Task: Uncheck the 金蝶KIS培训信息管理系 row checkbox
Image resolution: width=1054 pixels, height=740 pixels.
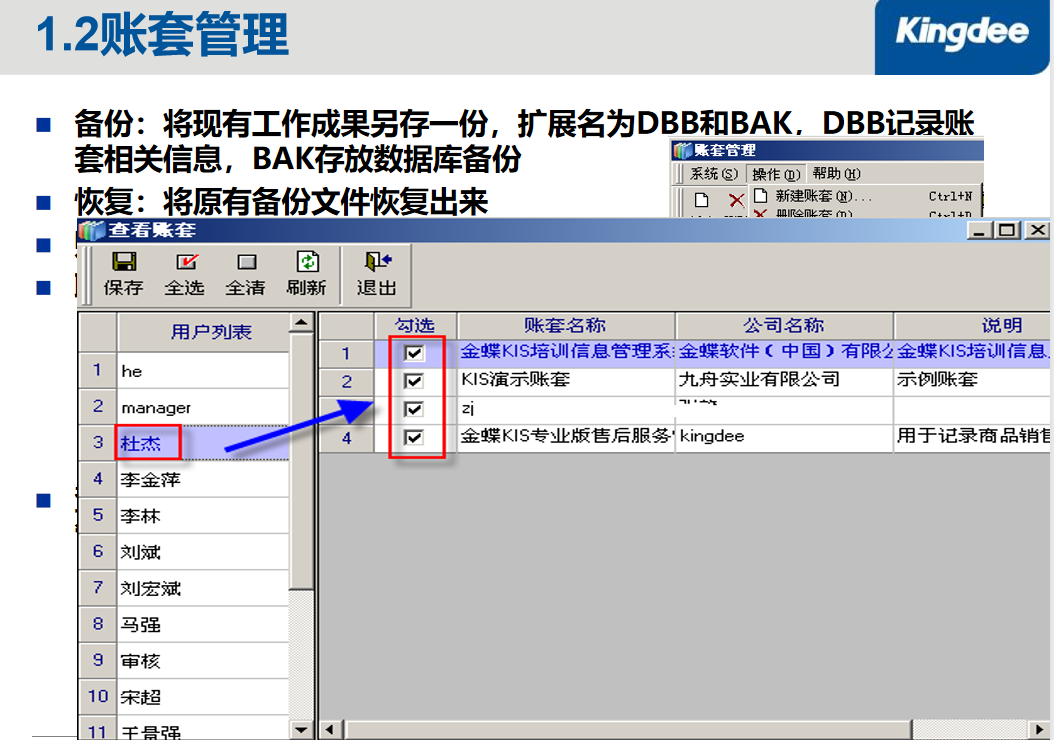Action: (x=414, y=353)
